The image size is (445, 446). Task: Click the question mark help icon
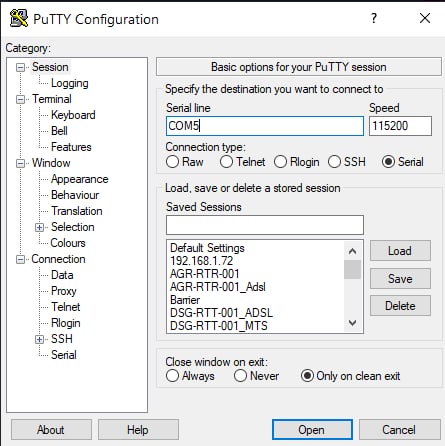click(374, 18)
